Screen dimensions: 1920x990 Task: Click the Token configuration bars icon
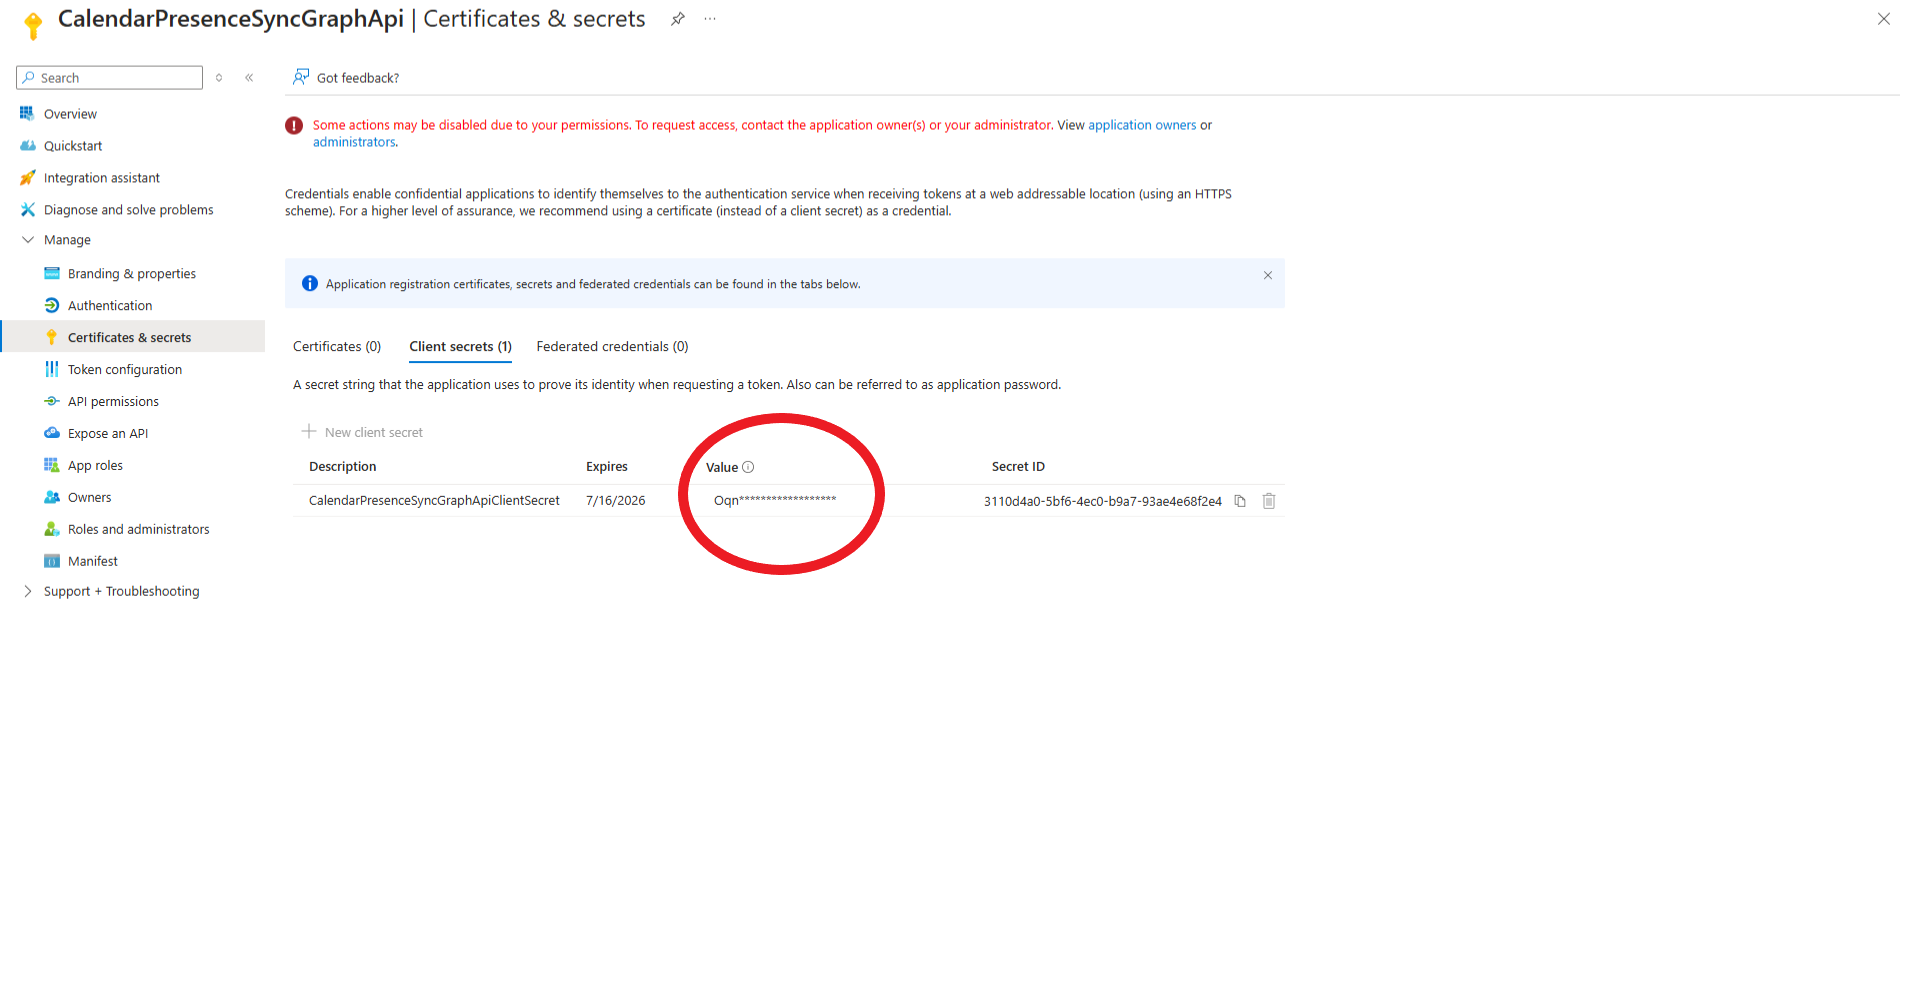click(x=52, y=369)
